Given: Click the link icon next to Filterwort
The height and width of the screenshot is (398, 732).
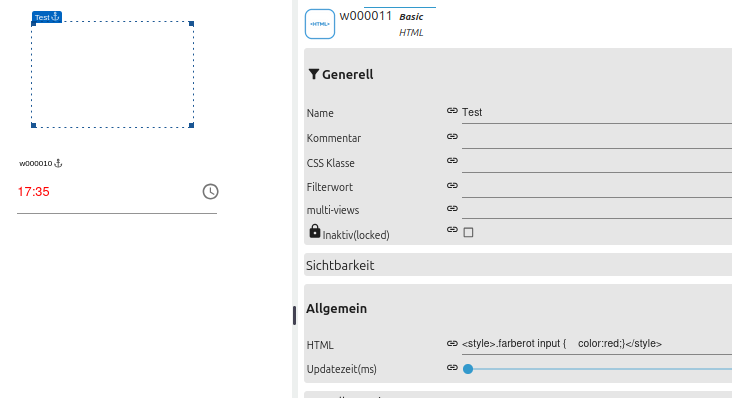Looking at the screenshot, I should (452, 185).
